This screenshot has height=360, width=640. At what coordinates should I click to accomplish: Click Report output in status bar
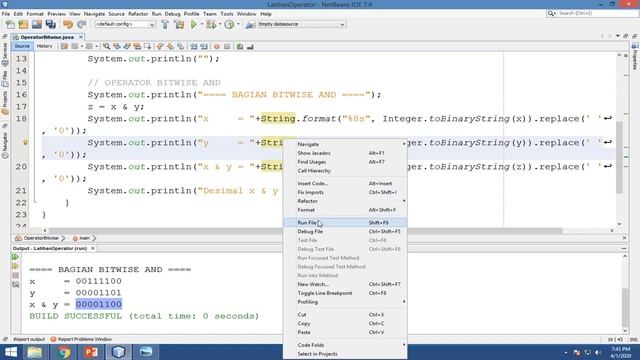click(29, 339)
